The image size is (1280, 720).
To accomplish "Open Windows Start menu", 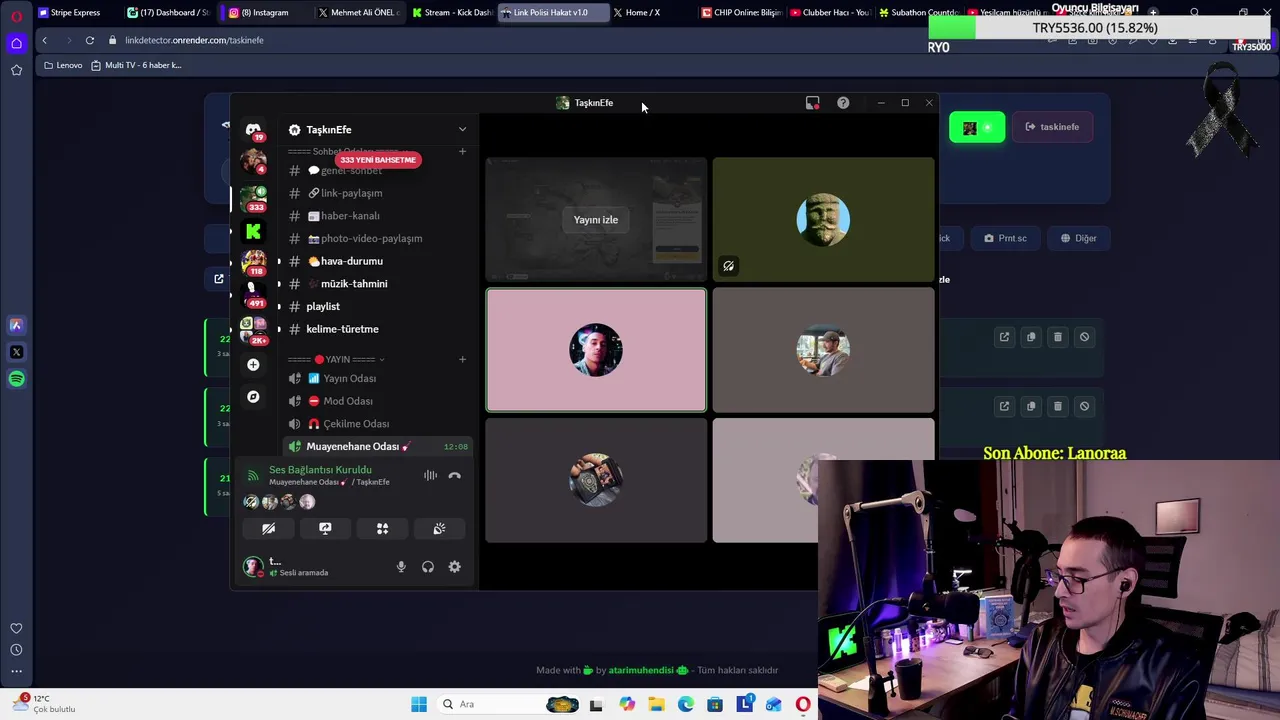I will pyautogui.click(x=419, y=704).
